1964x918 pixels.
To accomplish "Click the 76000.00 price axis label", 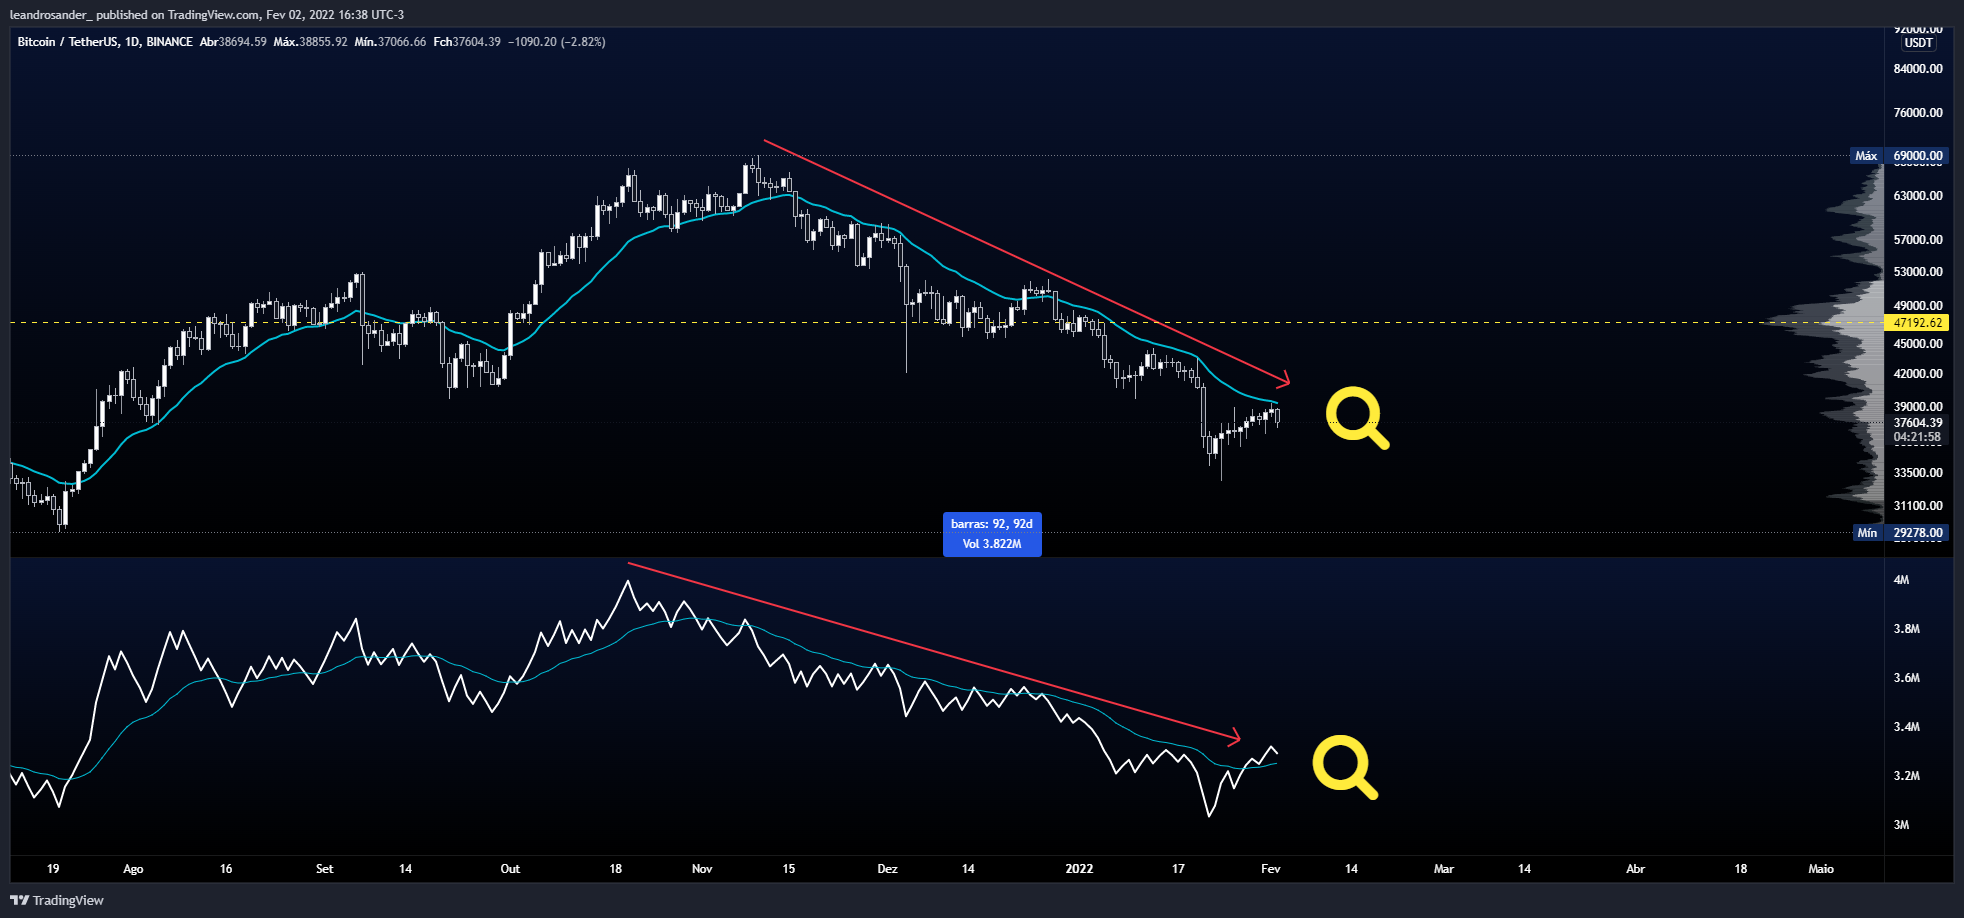I will tap(1917, 113).
